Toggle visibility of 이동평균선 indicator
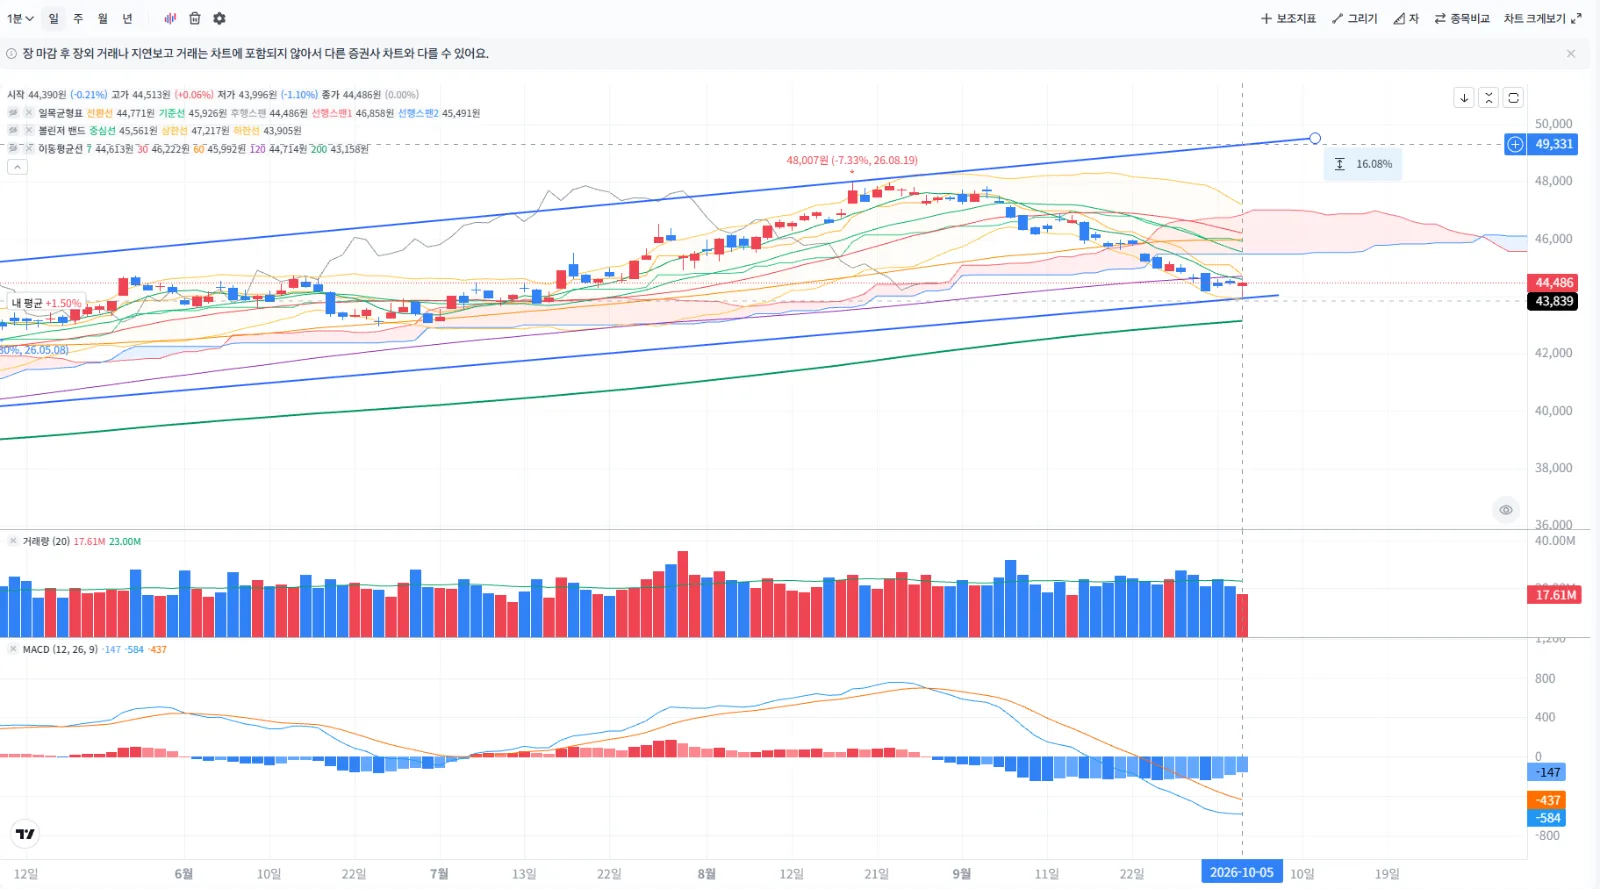The image size is (1600, 889). [13, 148]
